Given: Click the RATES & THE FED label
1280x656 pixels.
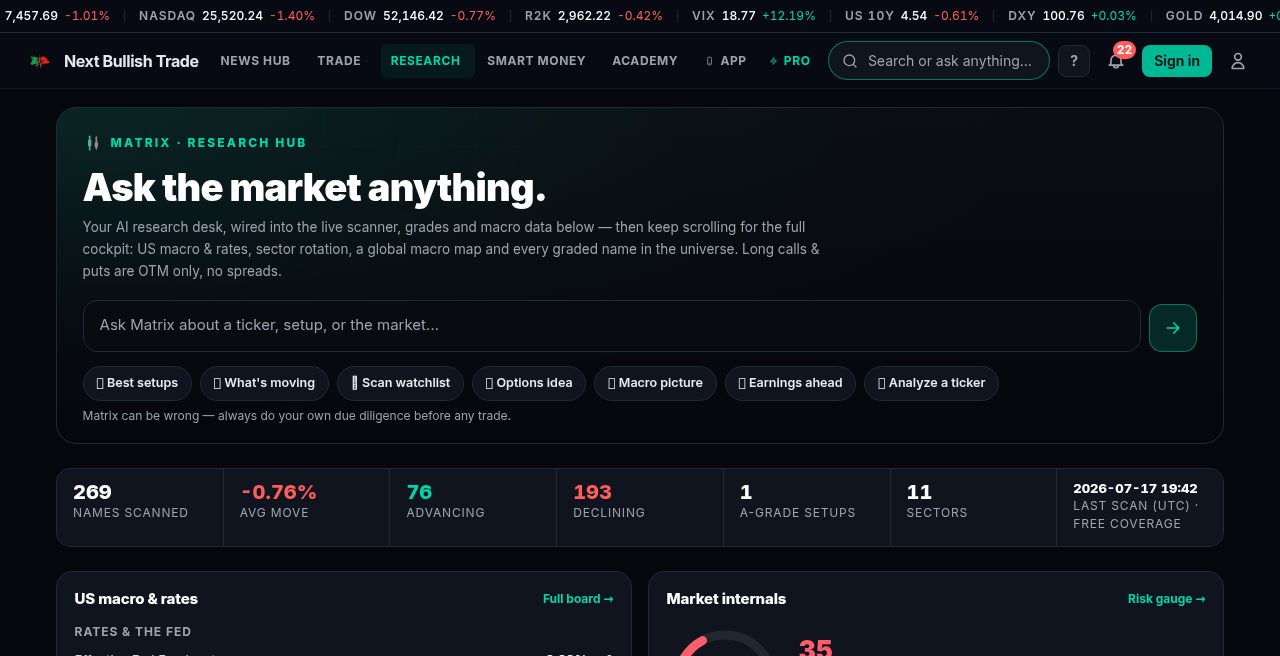Looking at the screenshot, I should [133, 632].
